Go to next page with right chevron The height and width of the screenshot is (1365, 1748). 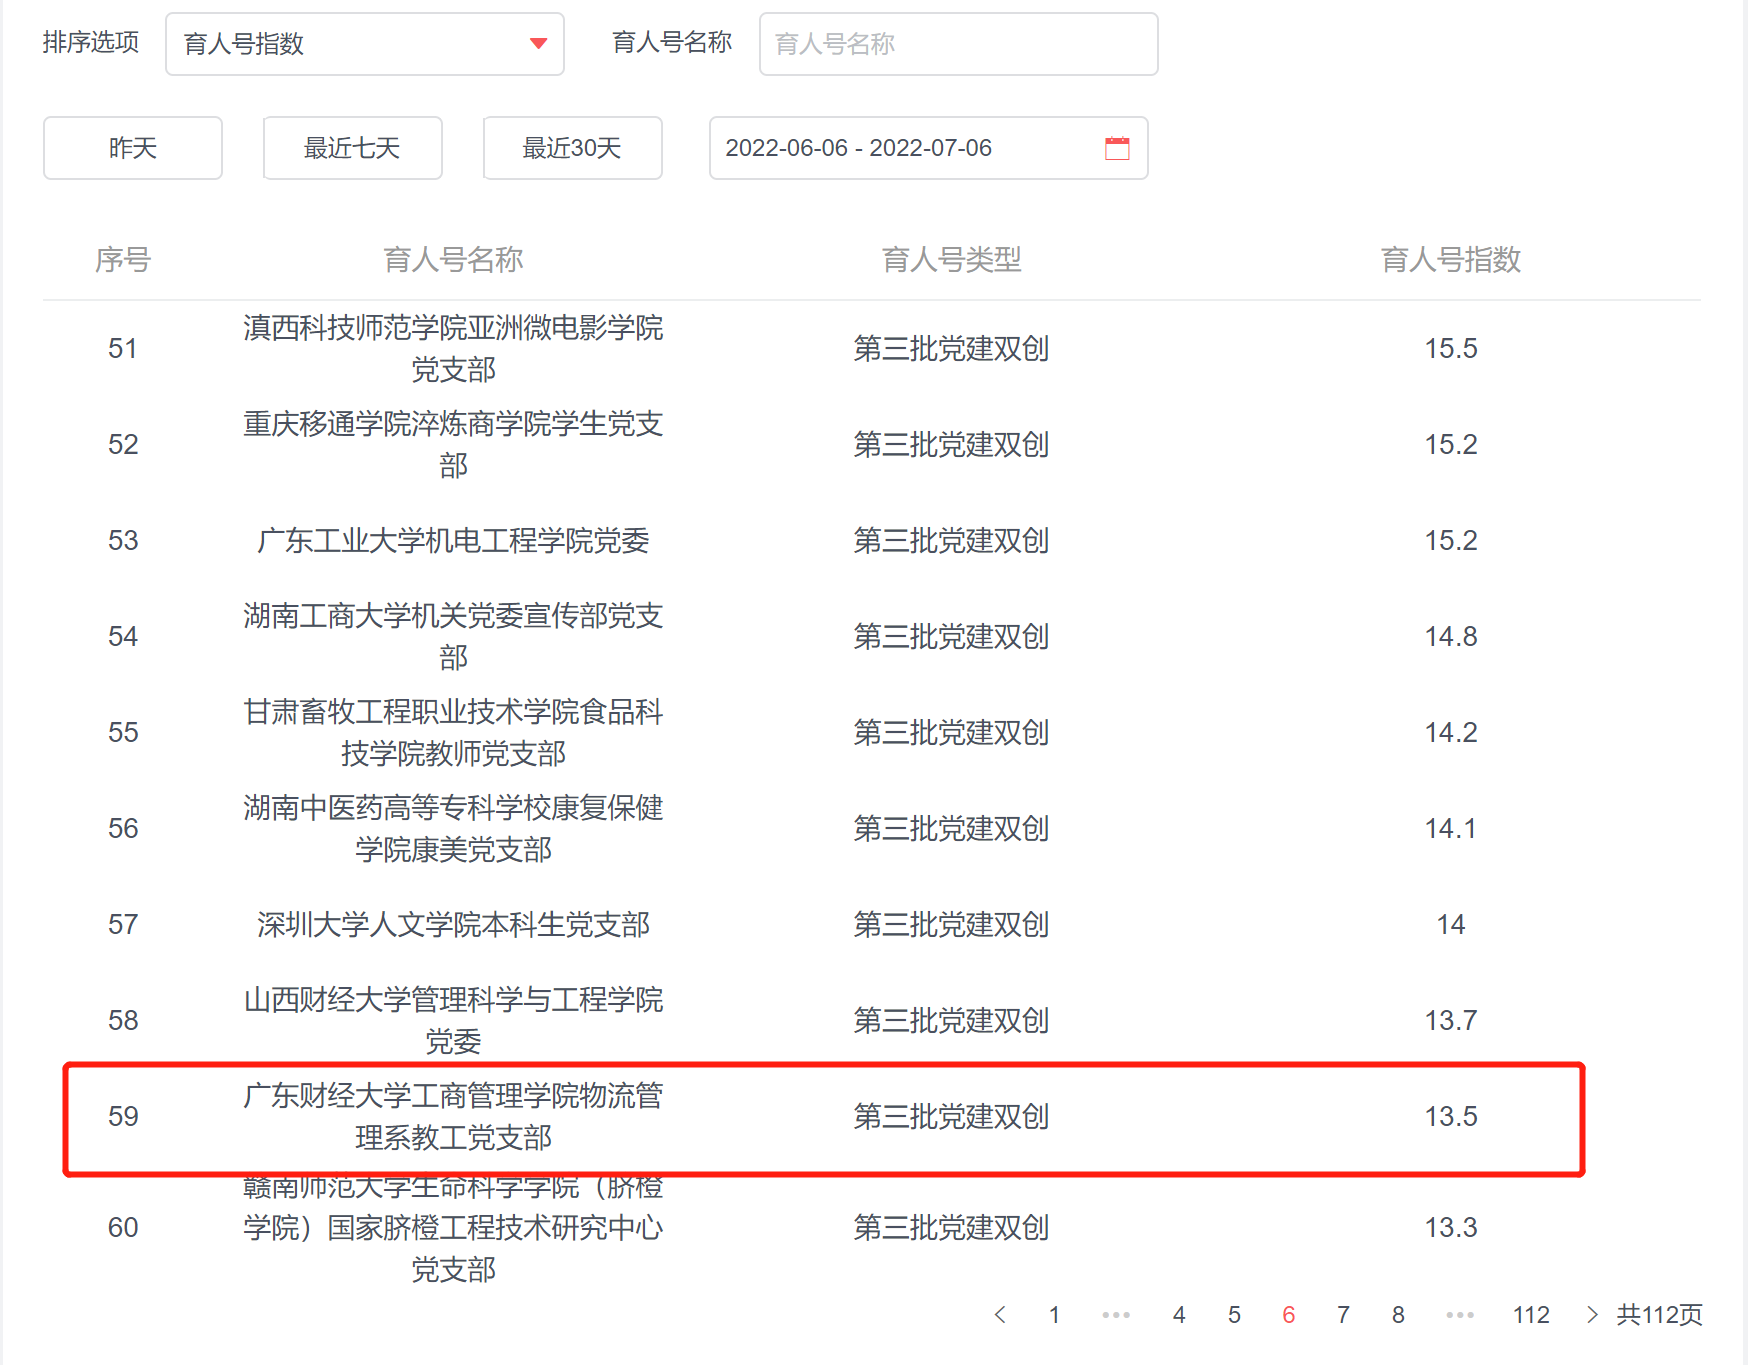pos(1592,1314)
